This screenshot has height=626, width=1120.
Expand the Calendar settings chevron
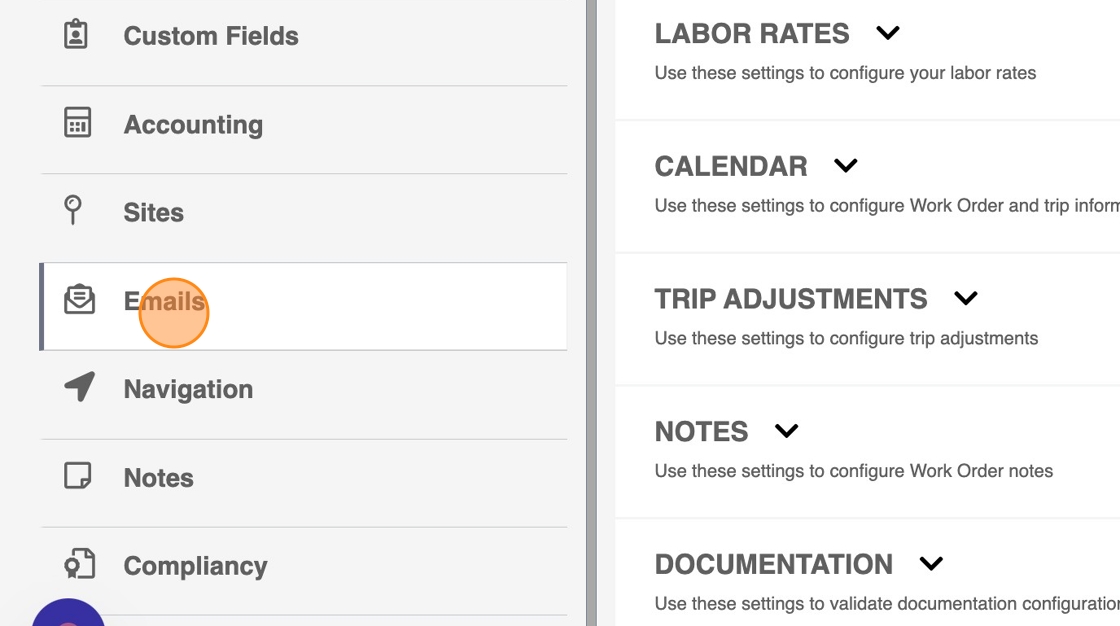846,166
